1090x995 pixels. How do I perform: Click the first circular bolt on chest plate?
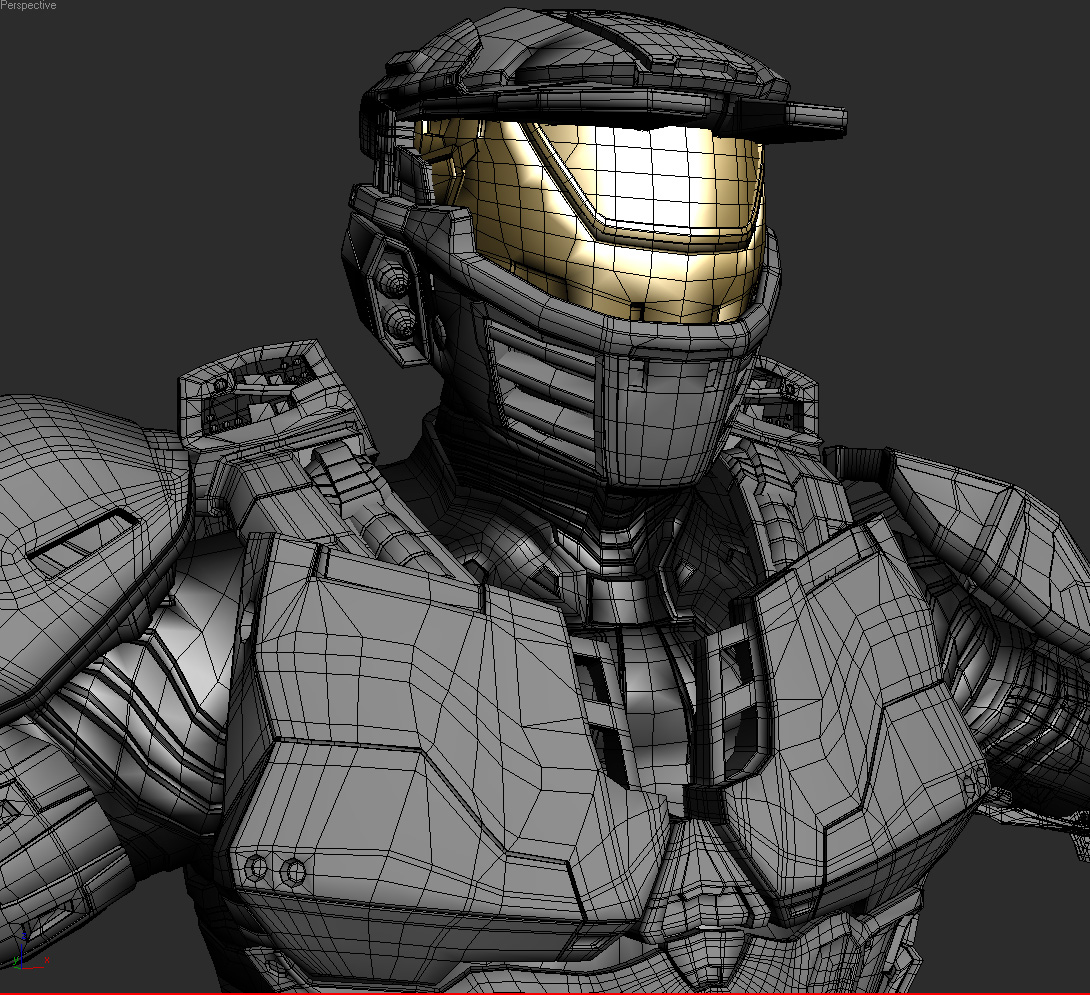tap(257, 868)
